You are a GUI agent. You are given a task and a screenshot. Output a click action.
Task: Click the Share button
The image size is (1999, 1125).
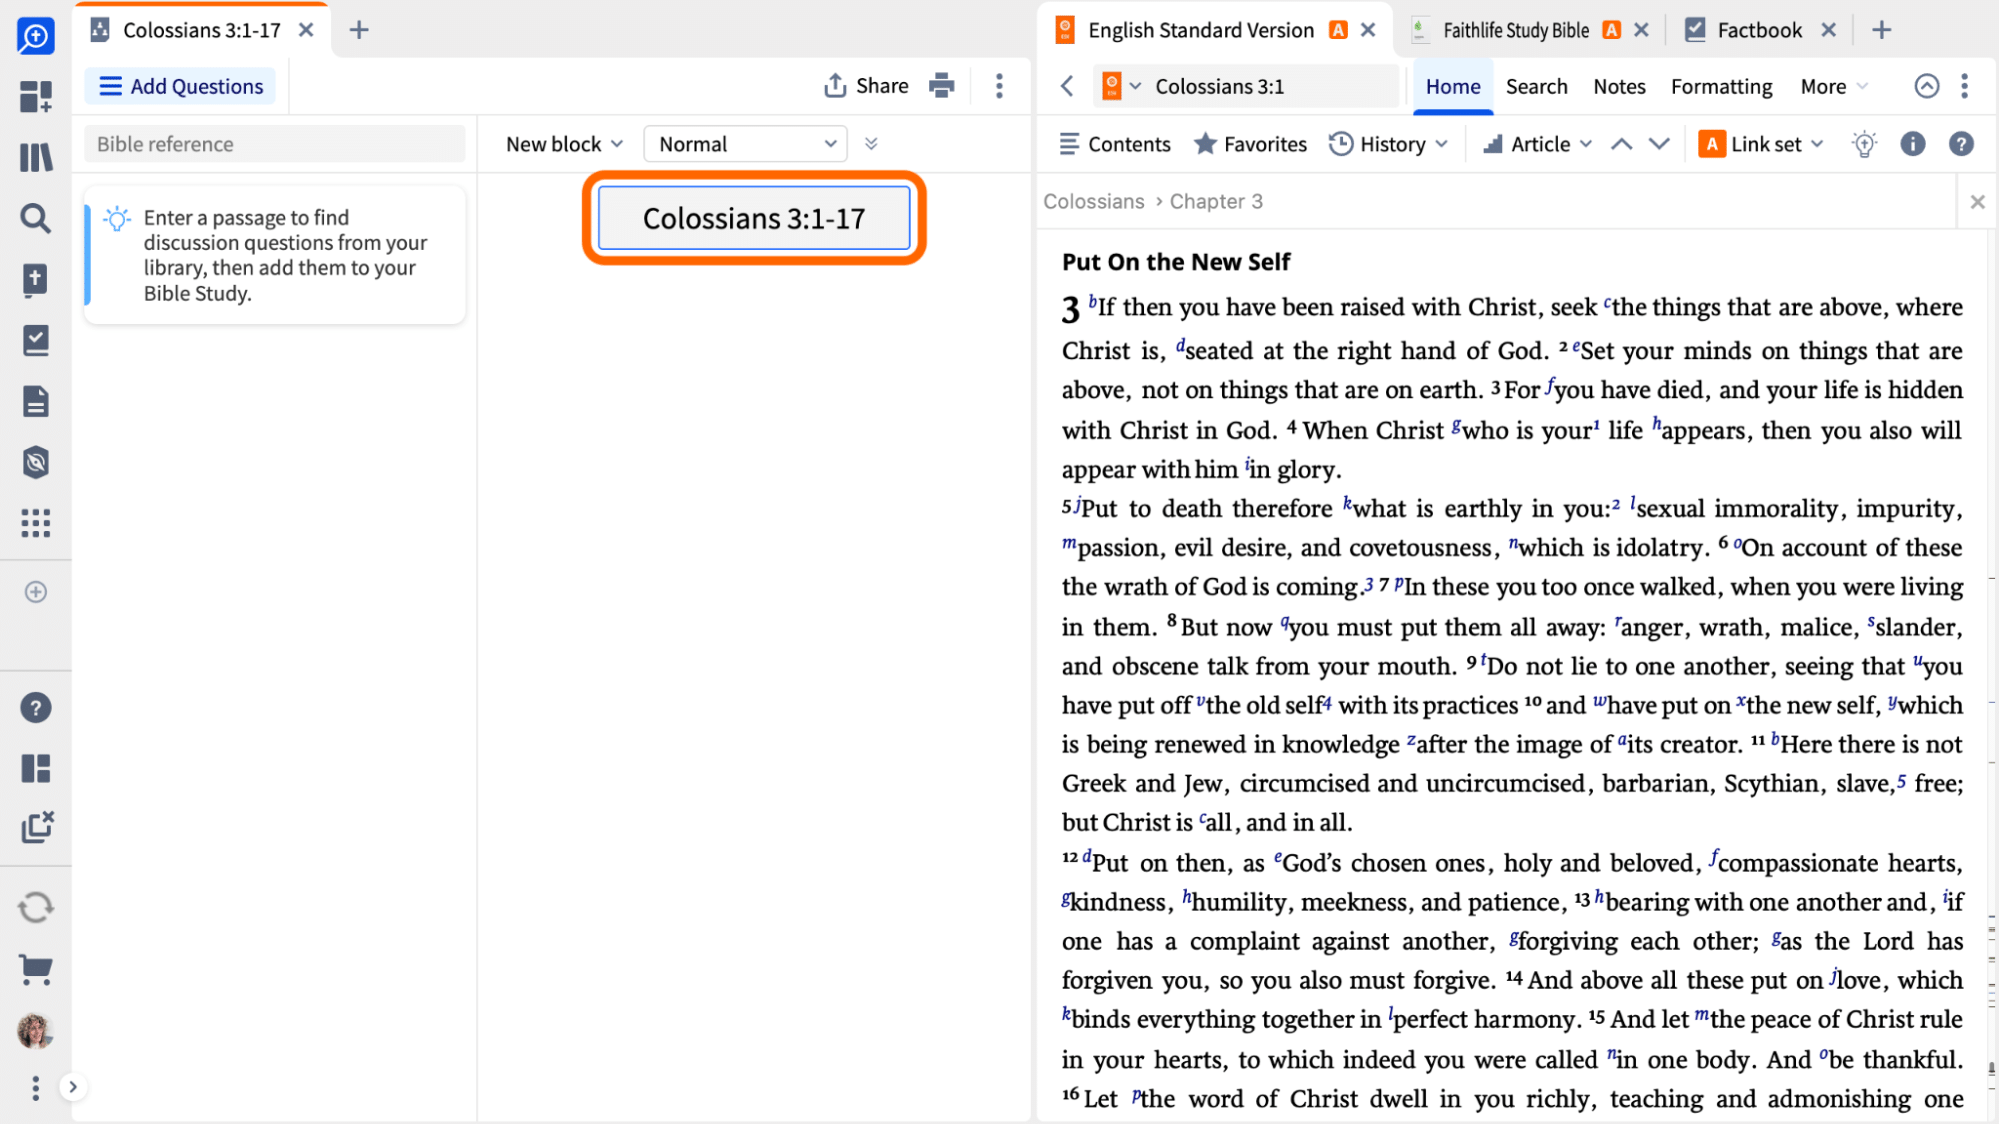click(866, 86)
